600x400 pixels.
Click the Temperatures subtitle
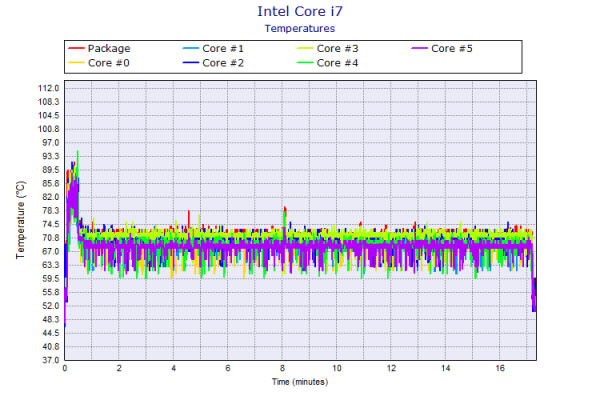coord(300,28)
